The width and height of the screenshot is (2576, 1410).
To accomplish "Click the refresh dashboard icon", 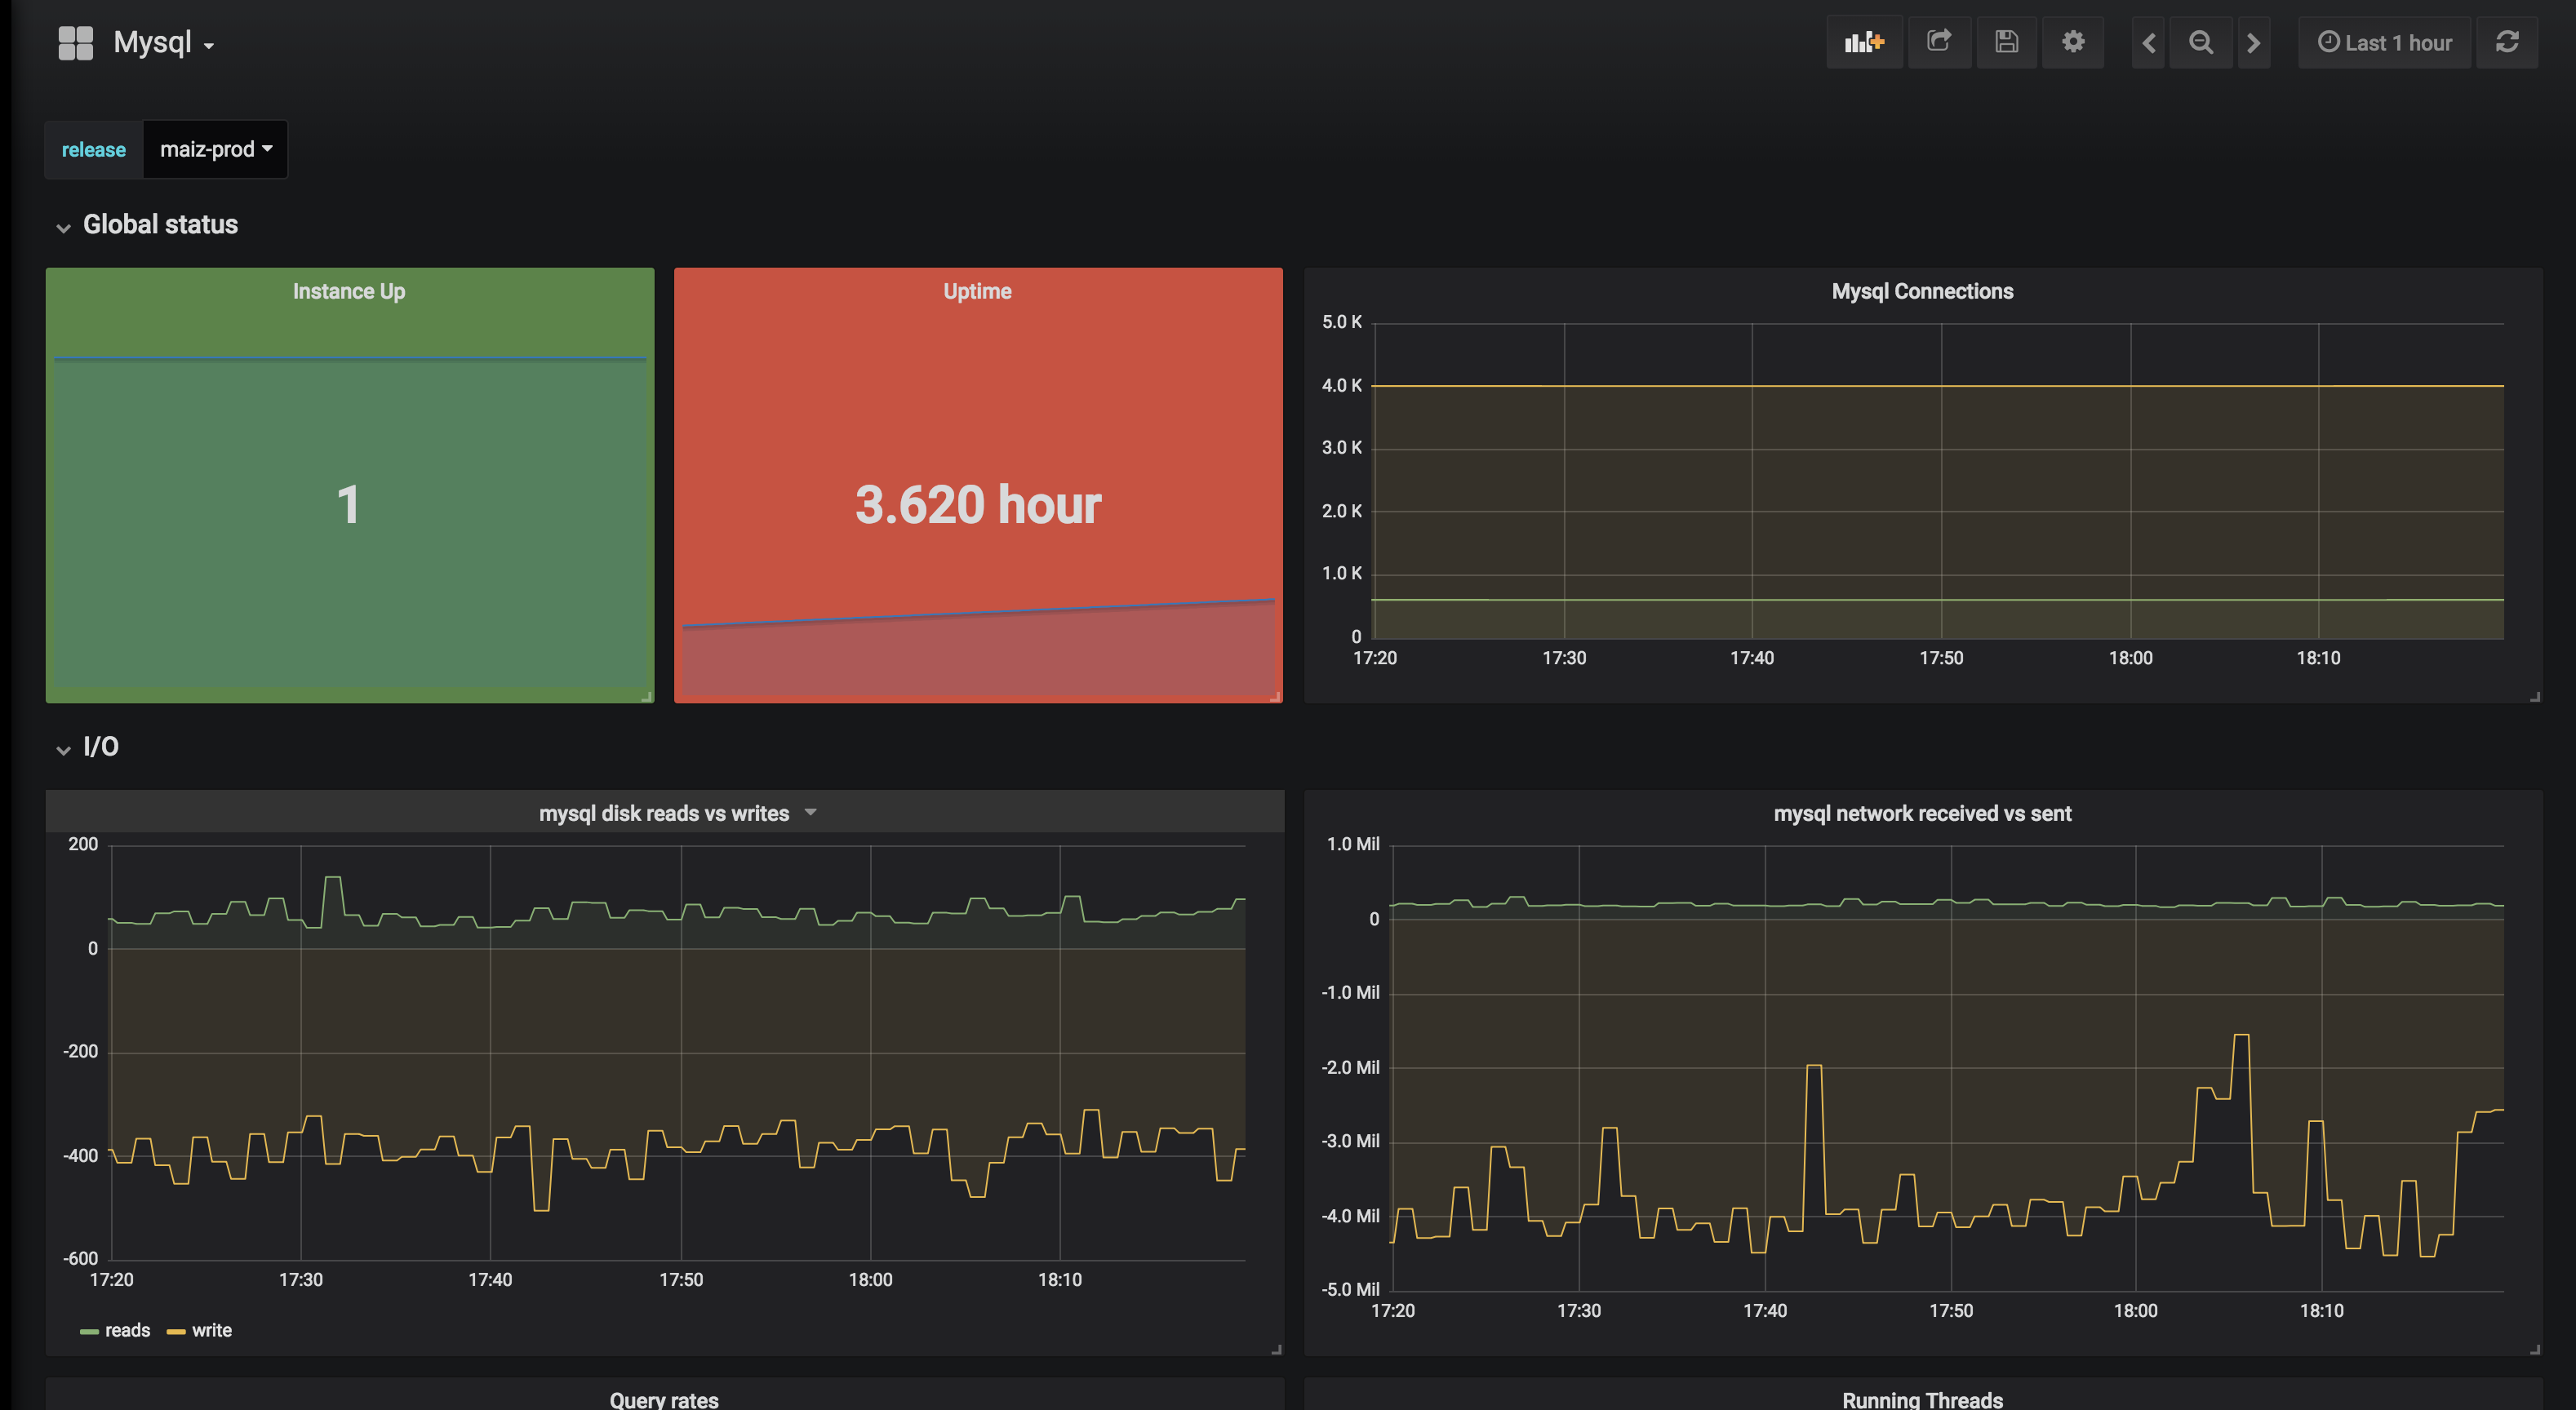I will pos(2506,42).
